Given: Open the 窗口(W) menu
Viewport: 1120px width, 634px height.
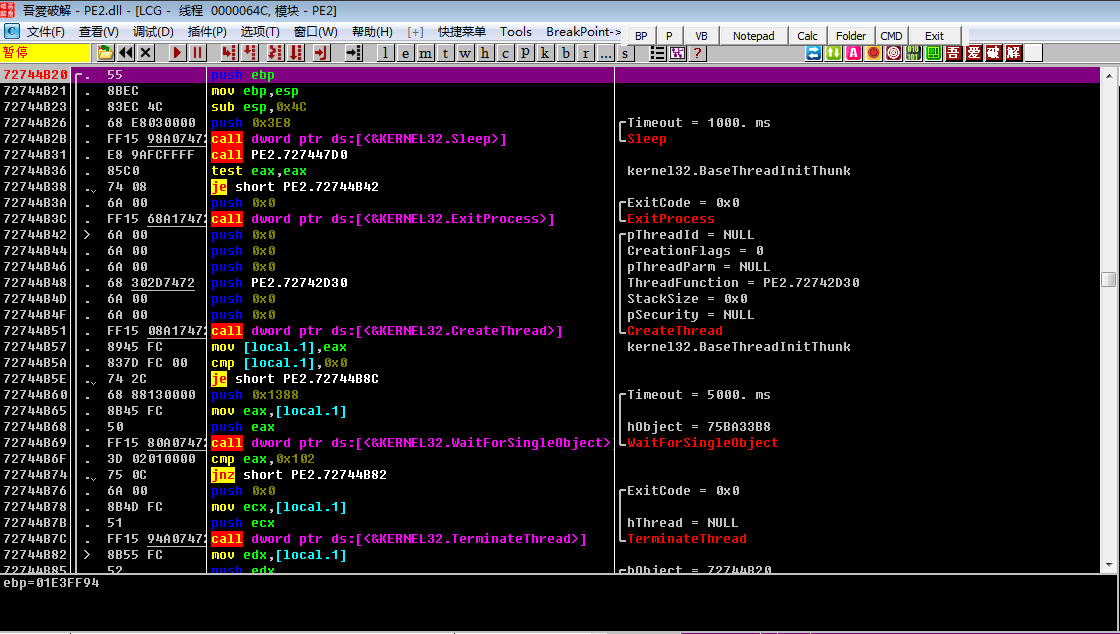Looking at the screenshot, I should pos(316,32).
